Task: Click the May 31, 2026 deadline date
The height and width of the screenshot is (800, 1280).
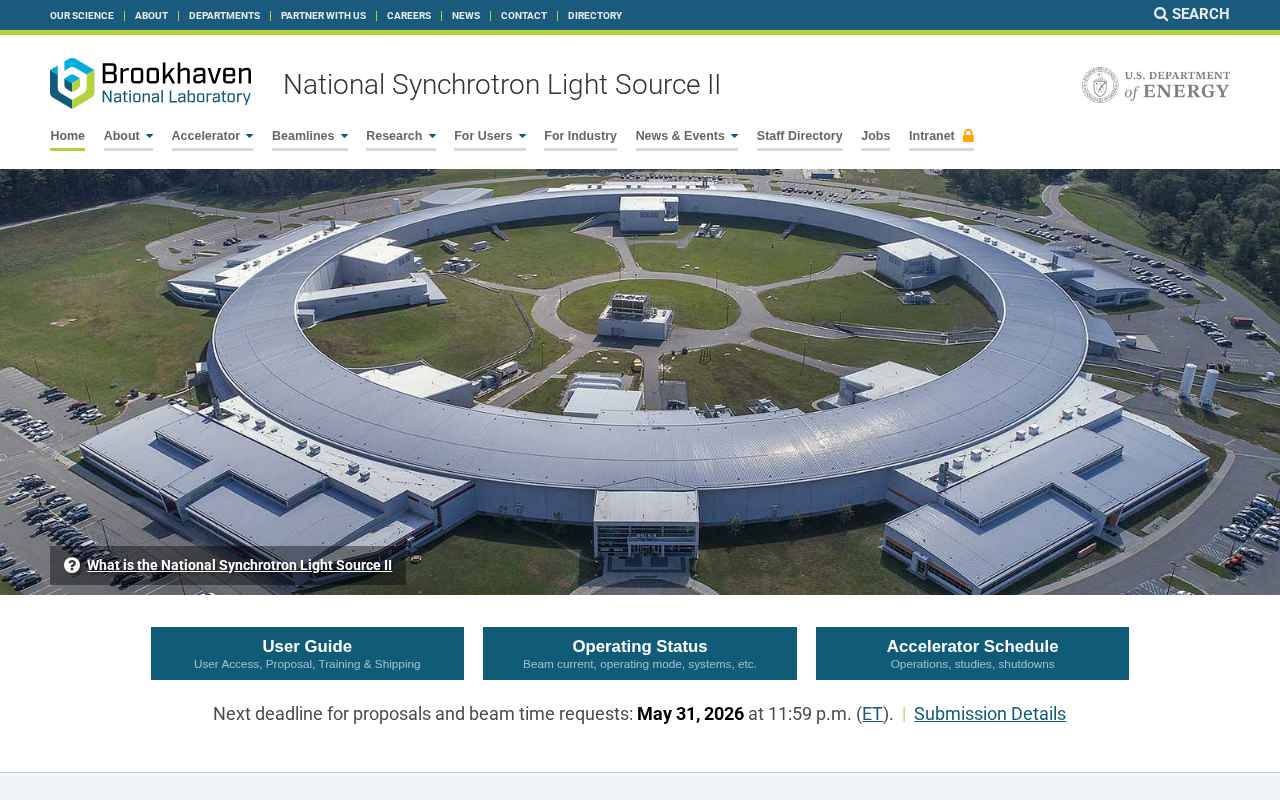Action: (x=690, y=714)
